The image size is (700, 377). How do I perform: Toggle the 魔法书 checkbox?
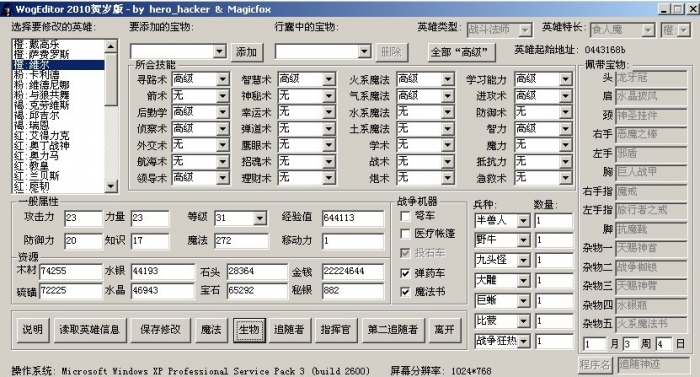click(405, 292)
